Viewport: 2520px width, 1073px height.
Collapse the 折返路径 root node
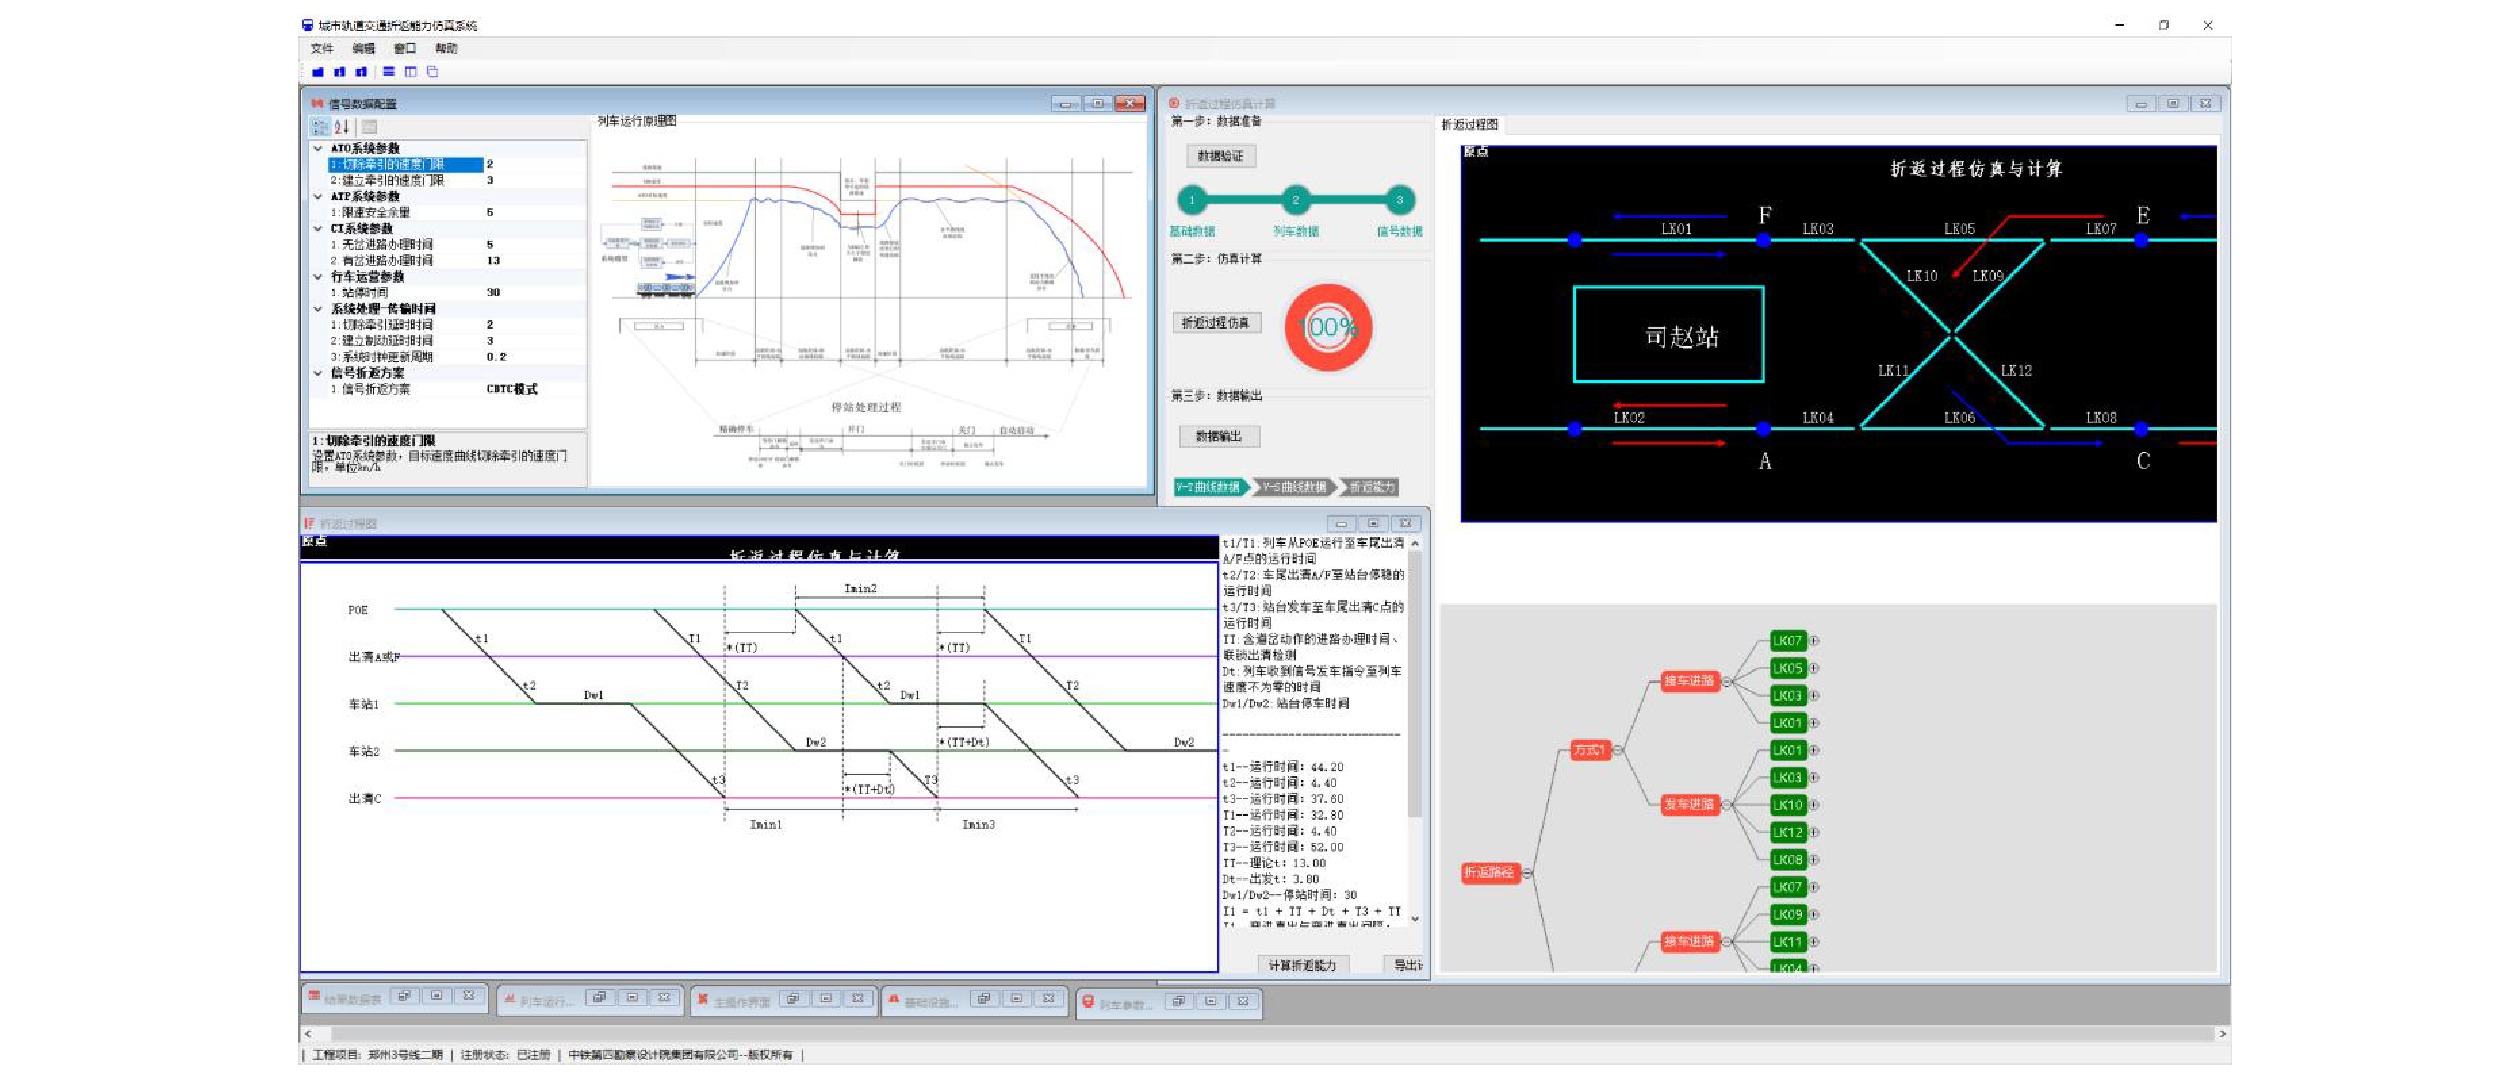(1527, 873)
